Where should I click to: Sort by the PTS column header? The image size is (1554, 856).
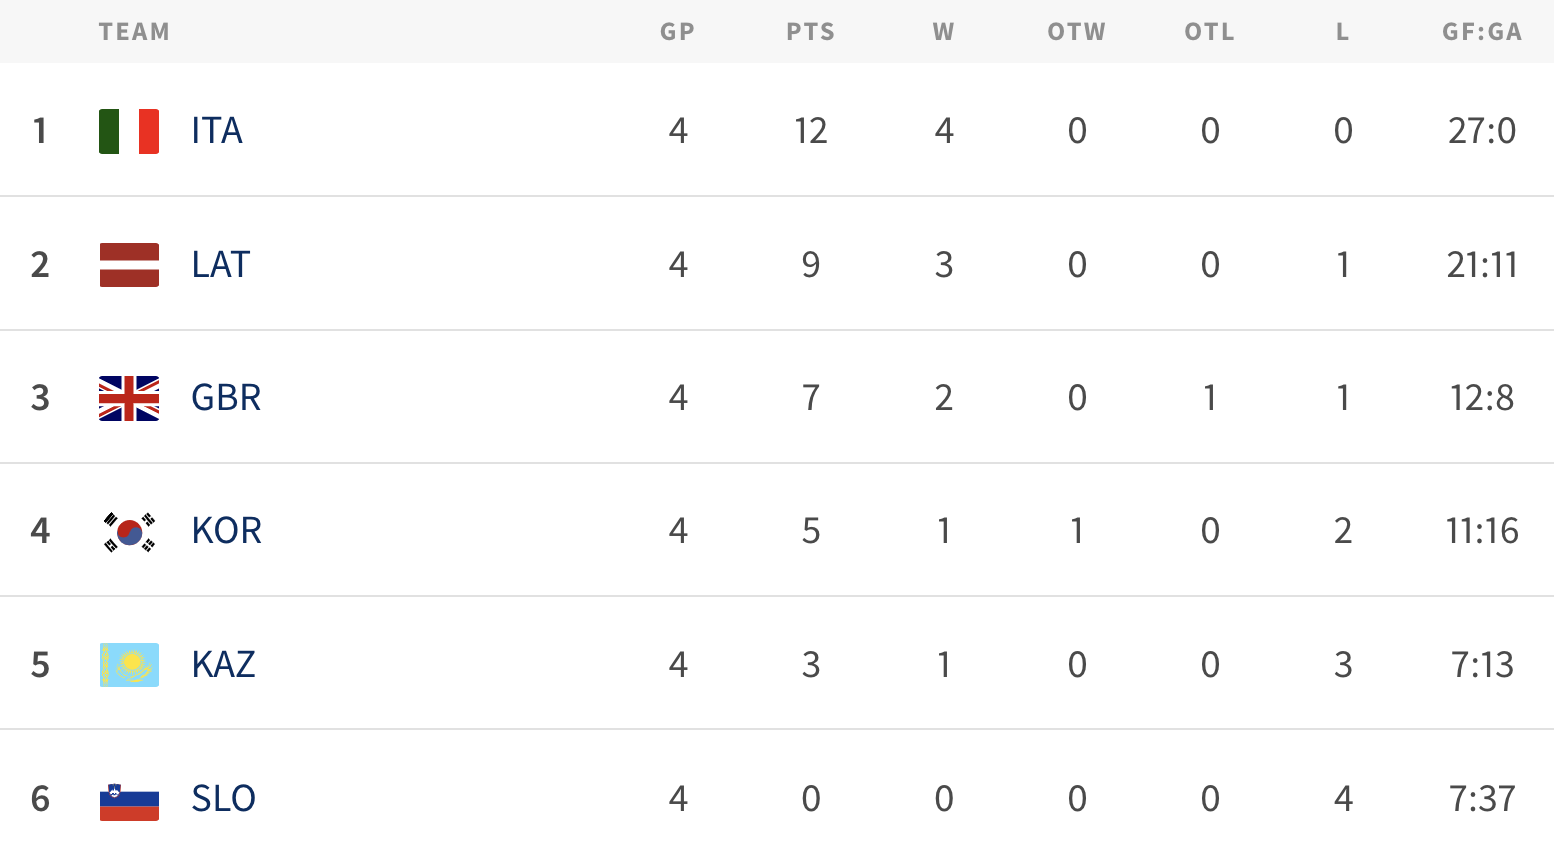click(810, 32)
